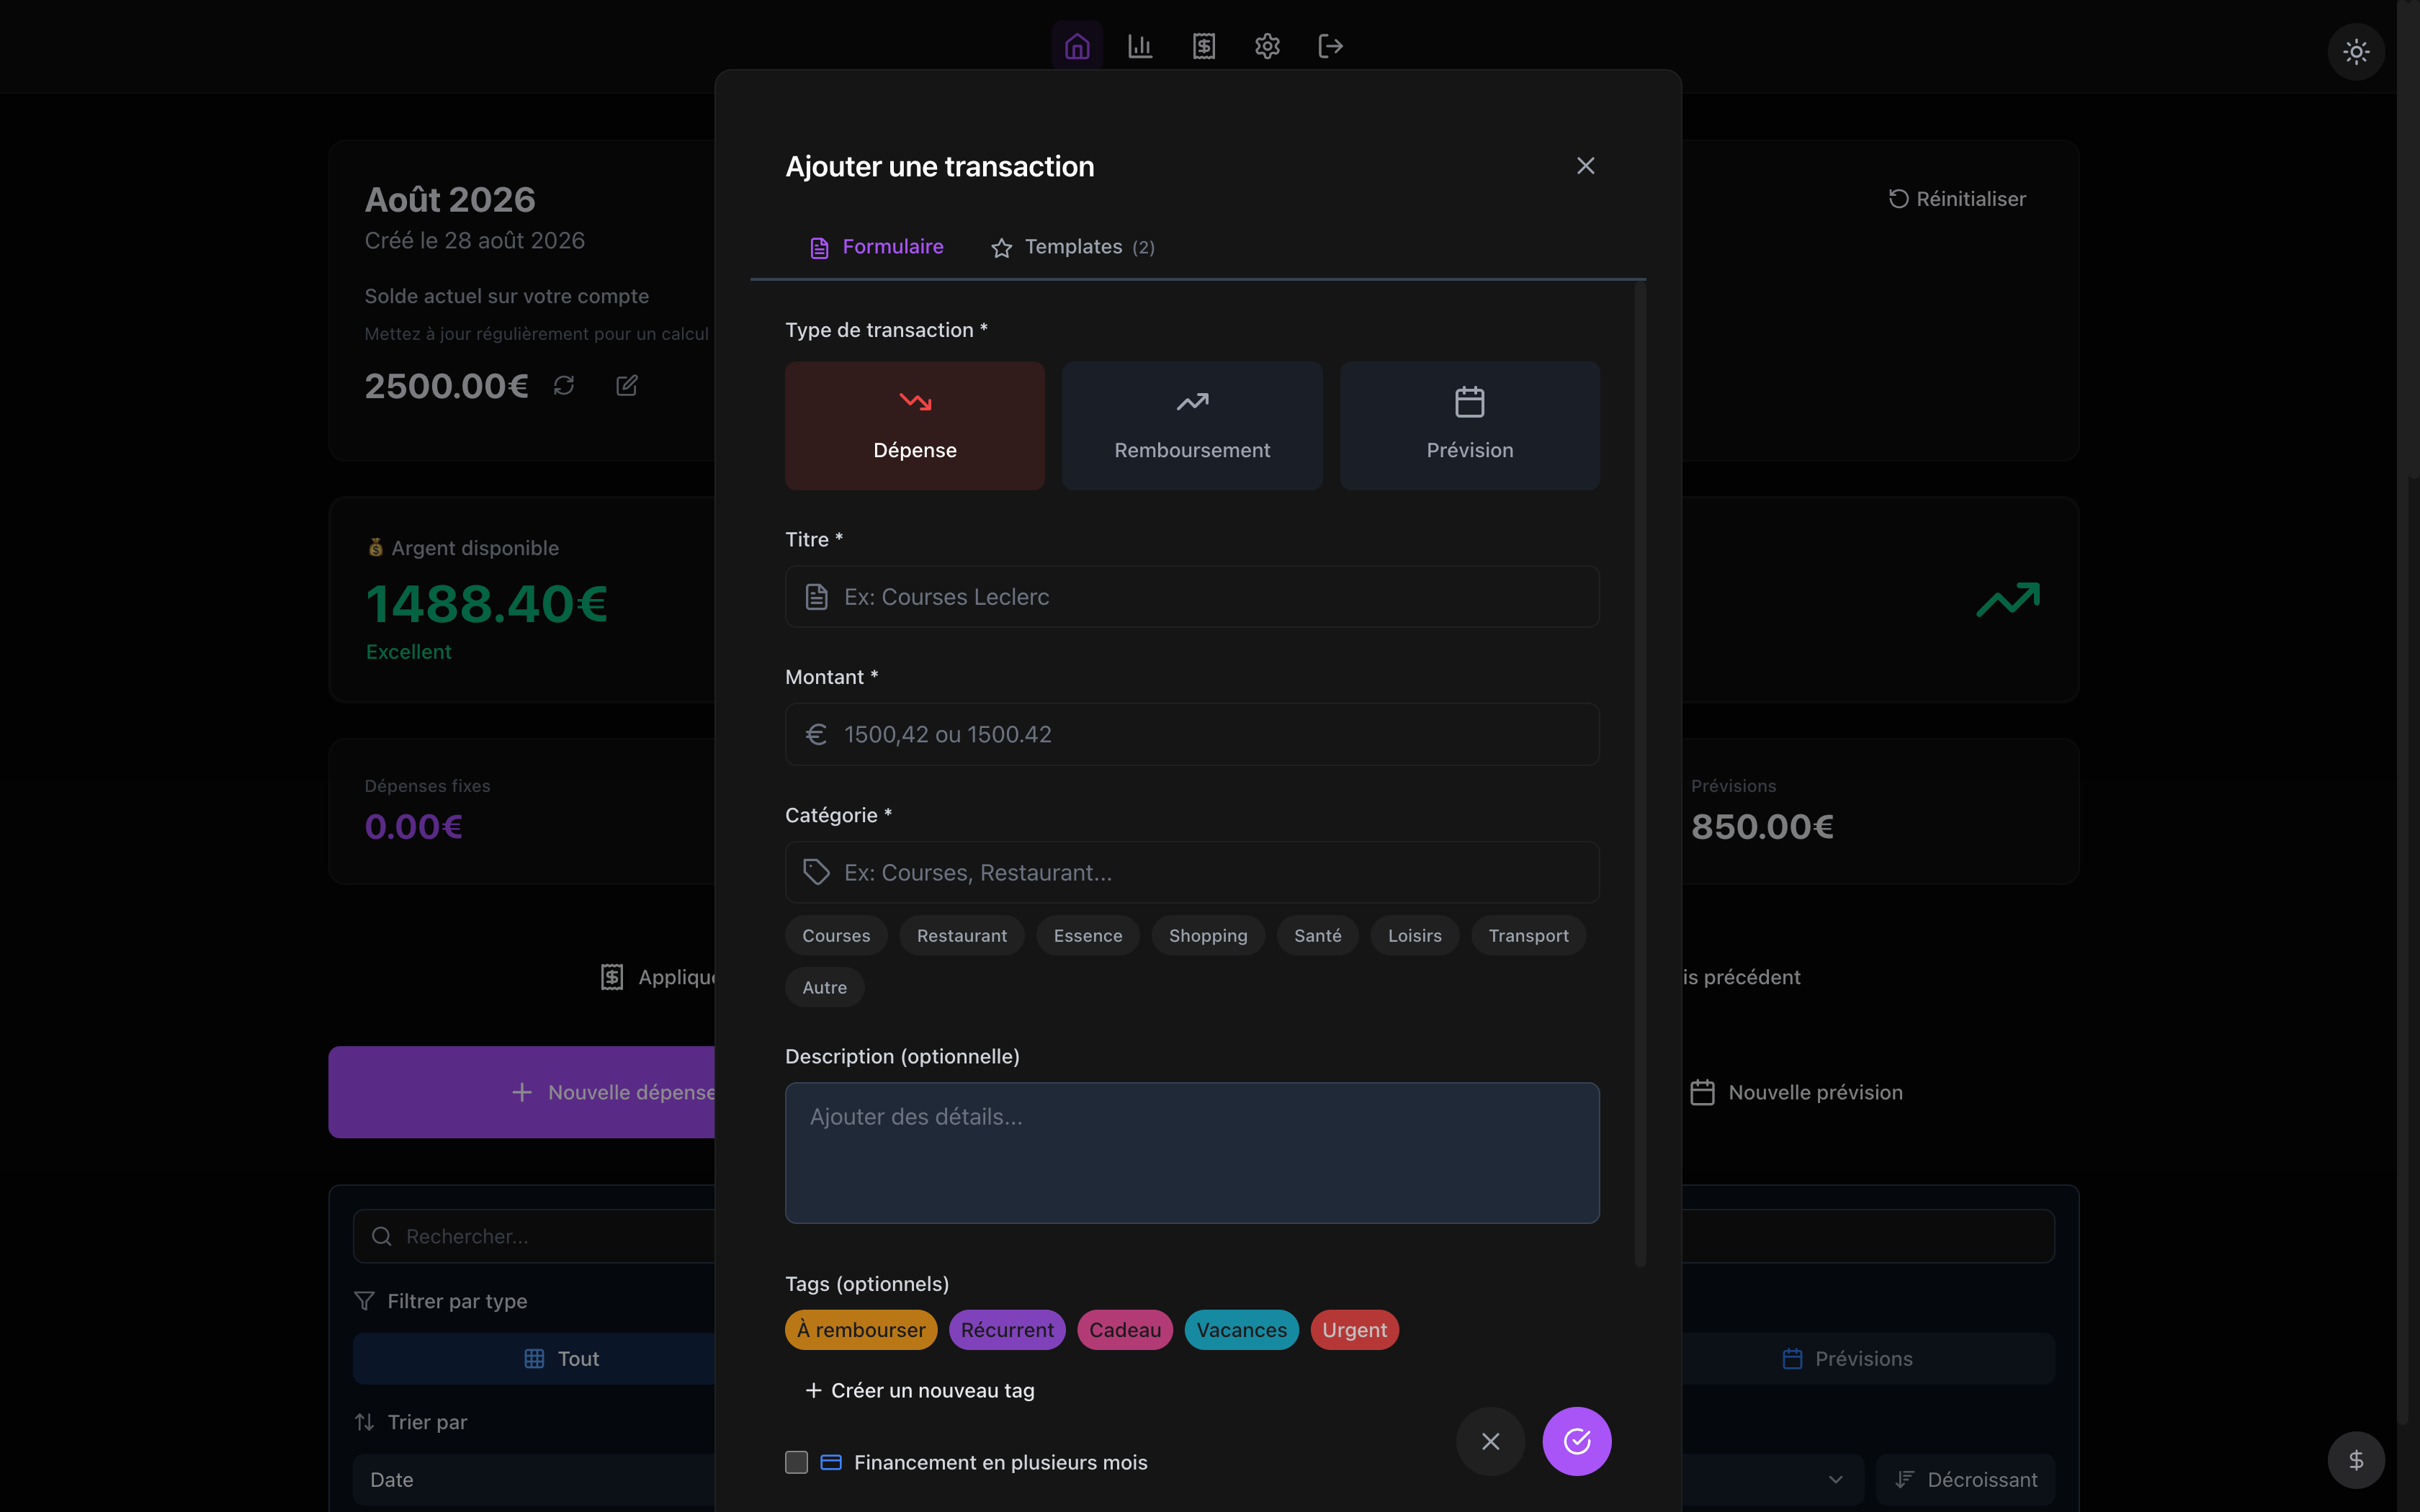Choose the Loisirs category chip
The width and height of the screenshot is (2420, 1512).
click(x=1415, y=936)
